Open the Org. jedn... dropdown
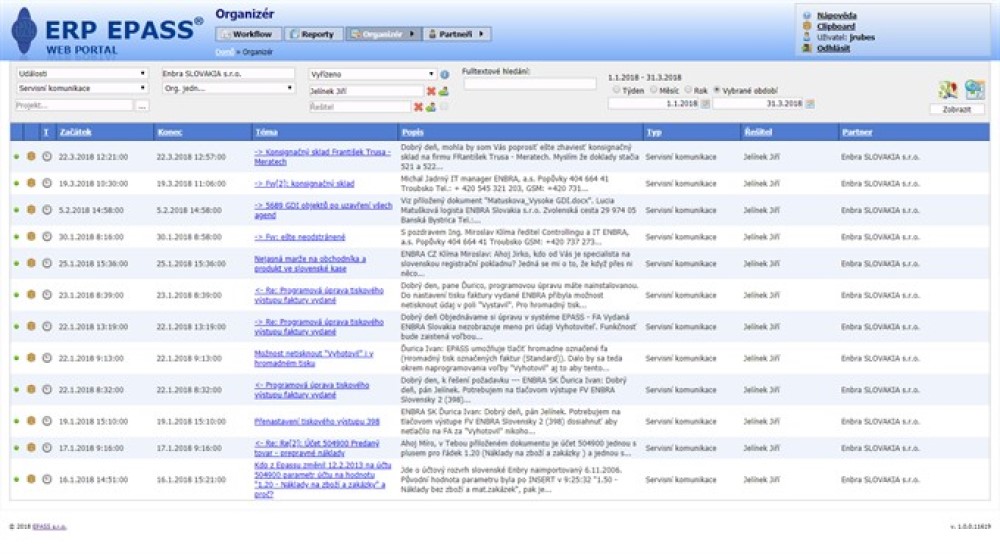Viewport: 1000px width, 554px height. pyautogui.click(x=228, y=89)
